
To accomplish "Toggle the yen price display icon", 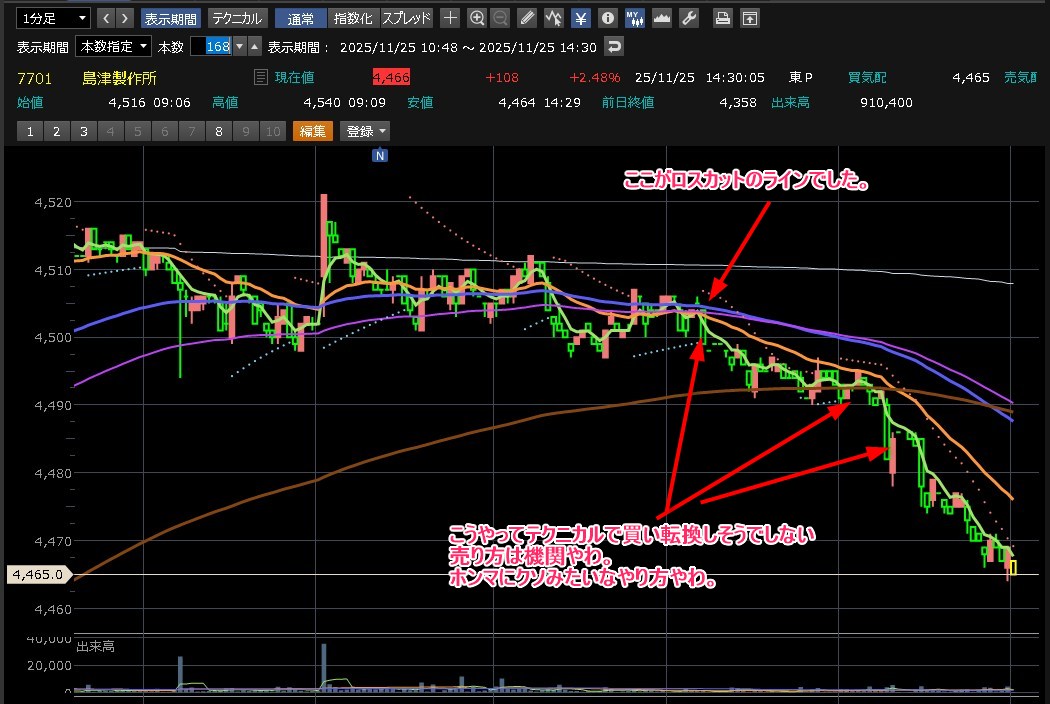I will [581, 18].
